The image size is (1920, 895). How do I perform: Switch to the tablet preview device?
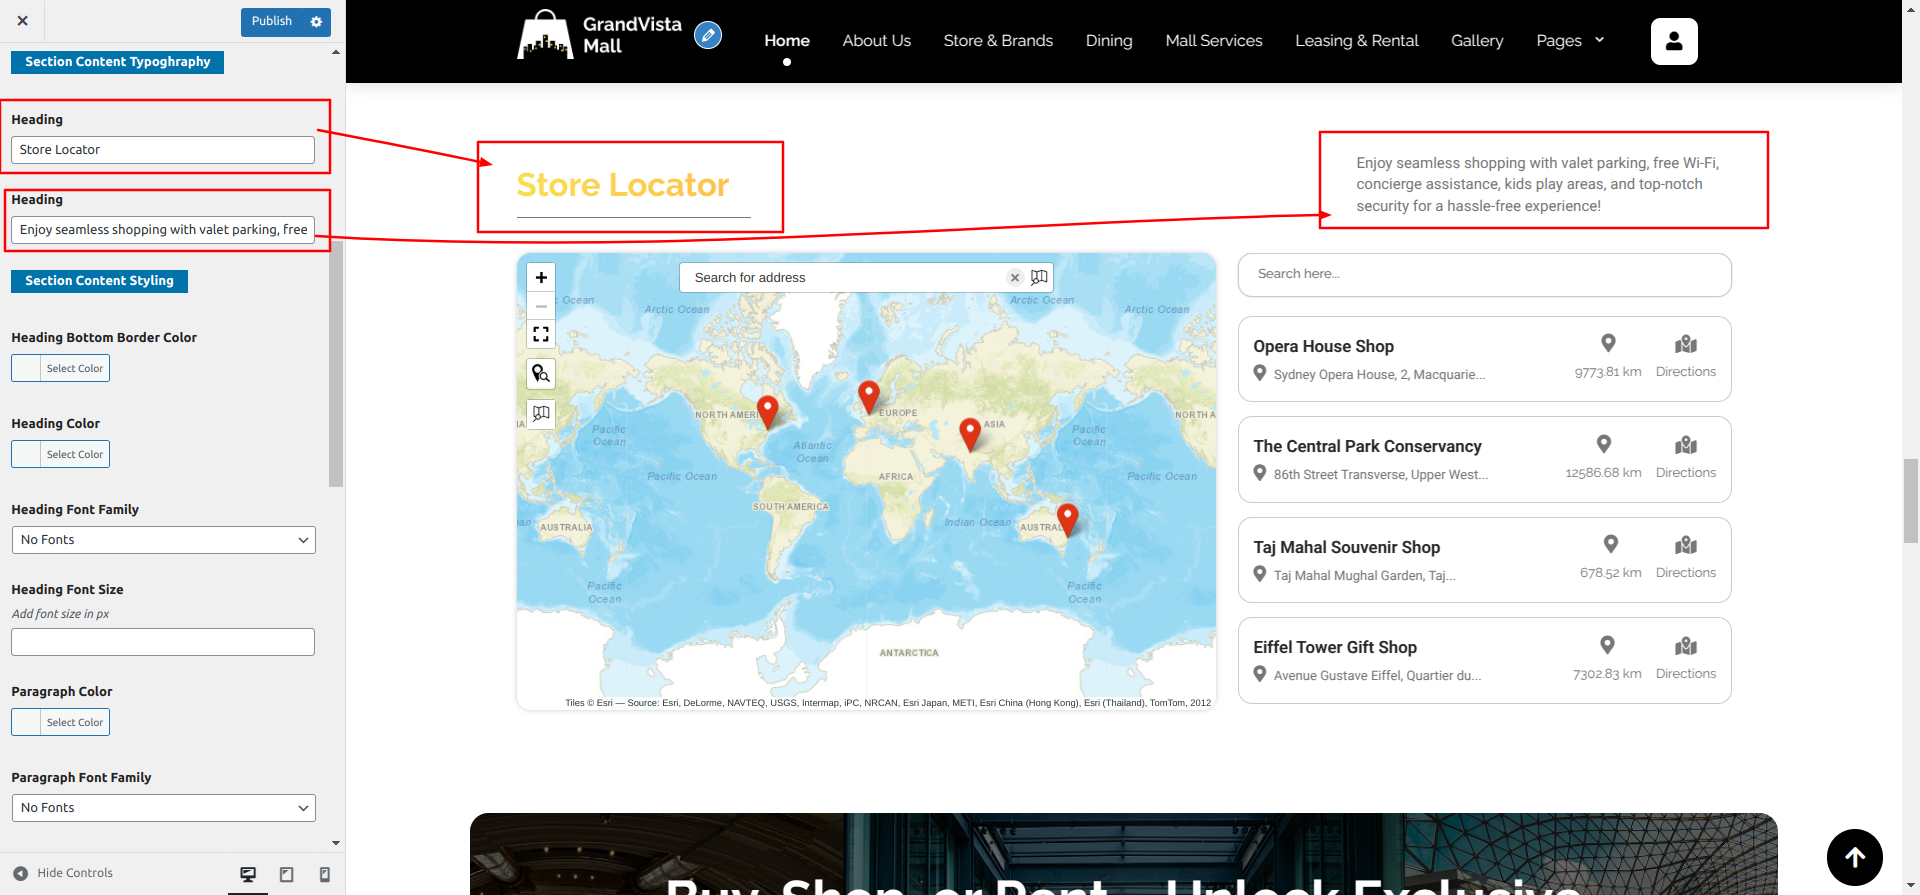[x=287, y=874]
